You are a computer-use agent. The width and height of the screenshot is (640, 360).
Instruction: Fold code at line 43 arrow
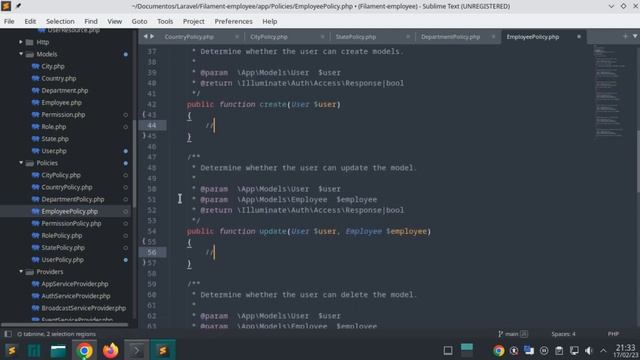(x=144, y=115)
